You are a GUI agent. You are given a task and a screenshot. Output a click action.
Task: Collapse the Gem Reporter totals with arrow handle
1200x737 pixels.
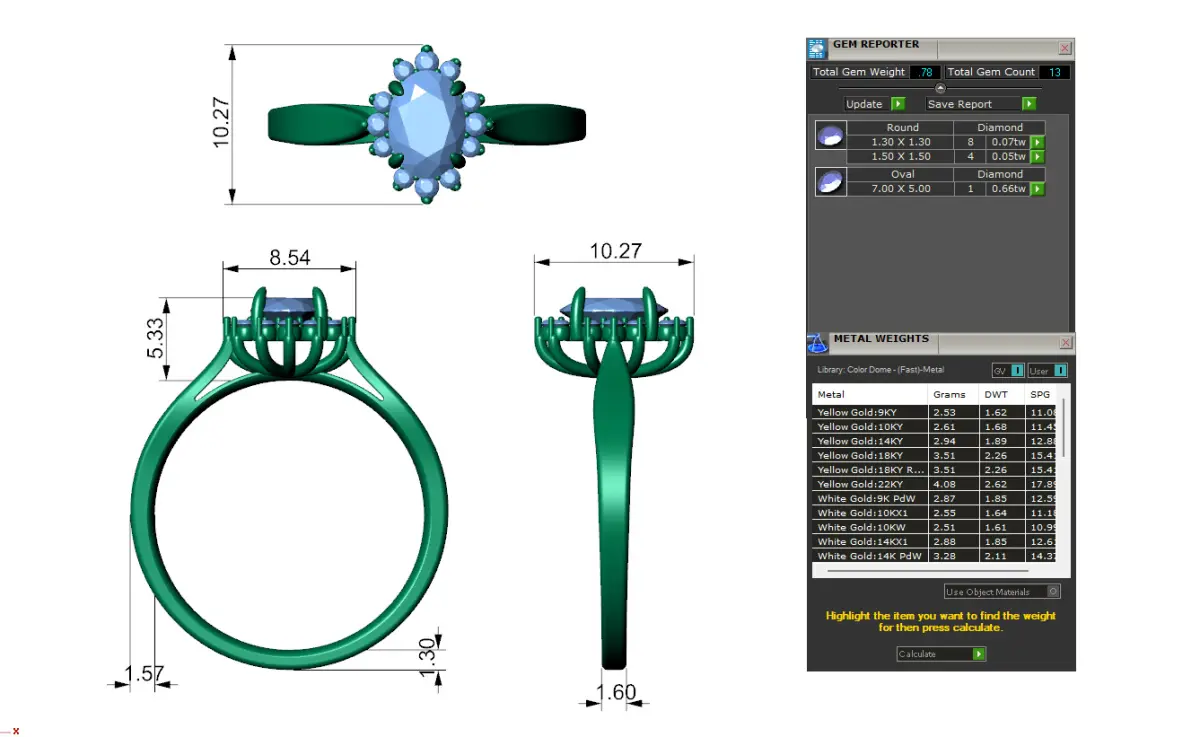pos(940,89)
